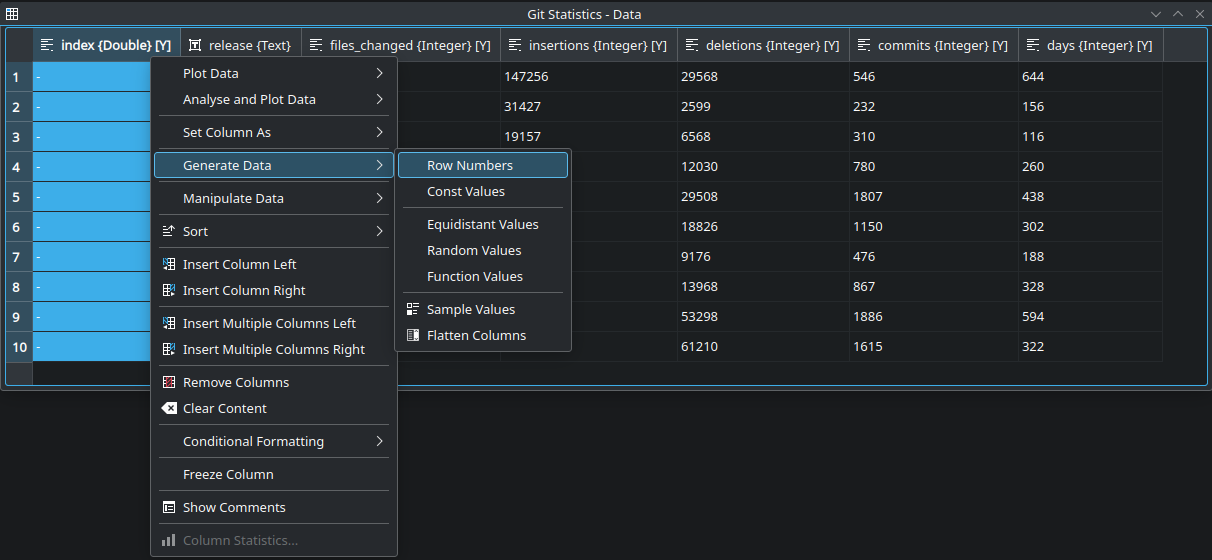Click the Flatten Columns icon
The width and height of the screenshot is (1212, 560).
pyautogui.click(x=413, y=336)
